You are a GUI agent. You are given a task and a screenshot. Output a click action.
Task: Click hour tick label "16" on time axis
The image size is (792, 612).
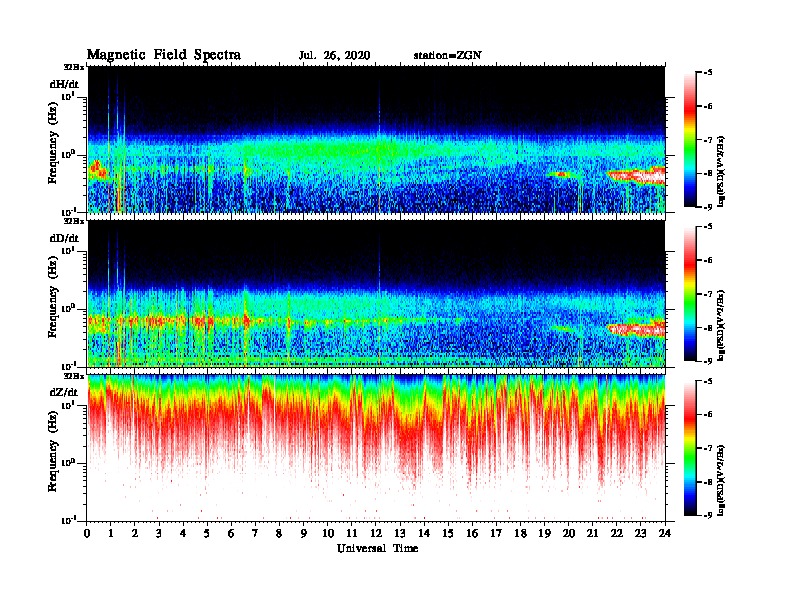pos(472,534)
